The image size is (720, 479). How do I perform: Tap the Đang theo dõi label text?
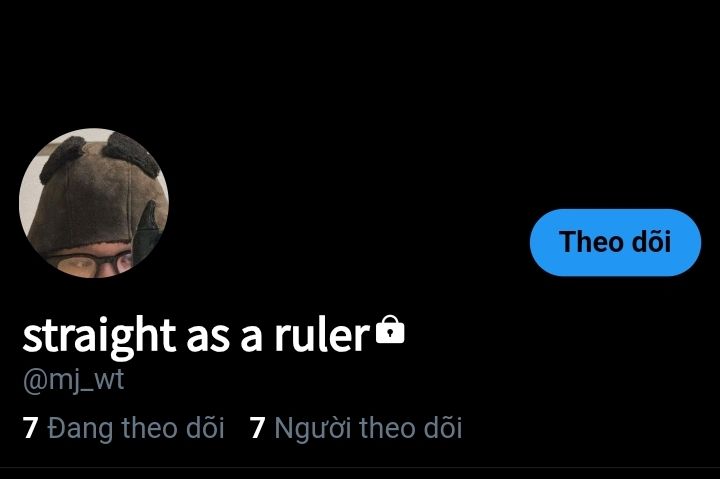click(x=136, y=428)
